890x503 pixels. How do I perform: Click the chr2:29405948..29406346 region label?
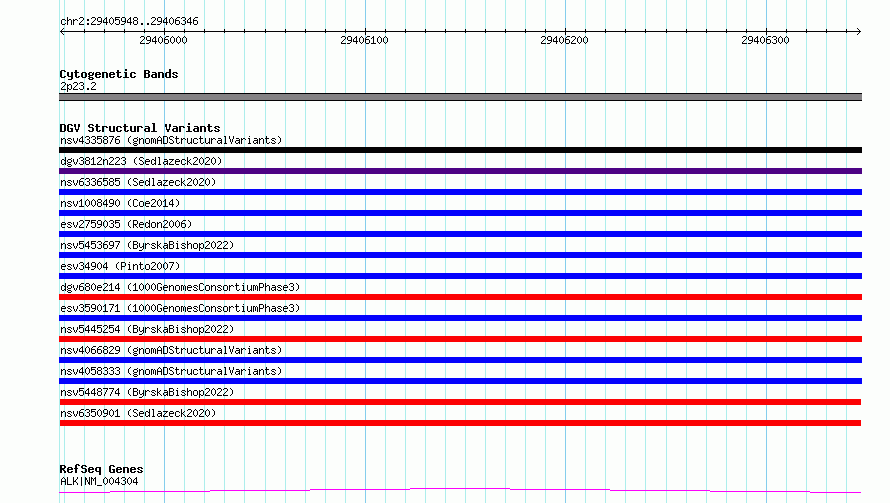pyautogui.click(x=129, y=22)
